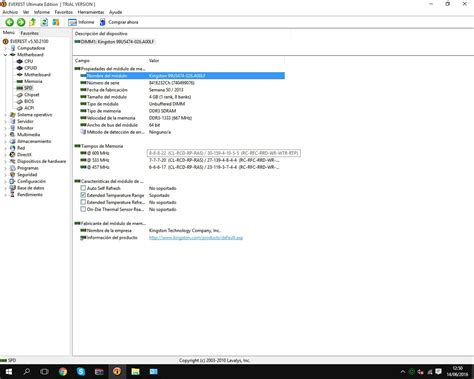Select the Nombre de la empresa row
The image size is (474, 379).
(x=182, y=230)
